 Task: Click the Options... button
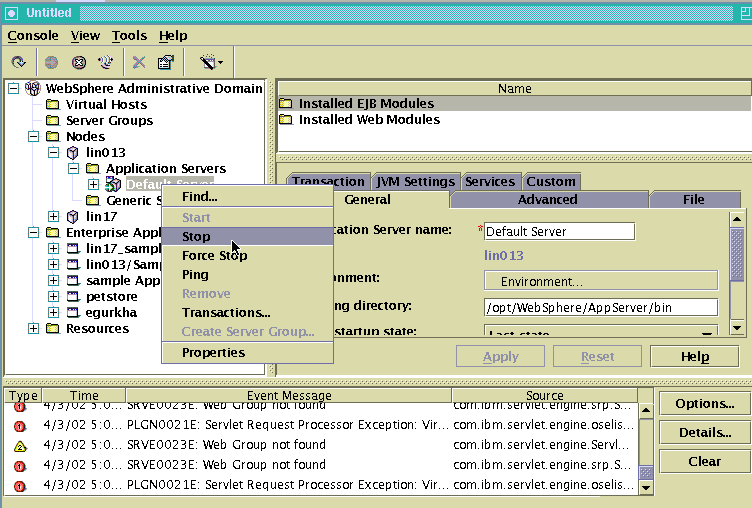point(705,404)
